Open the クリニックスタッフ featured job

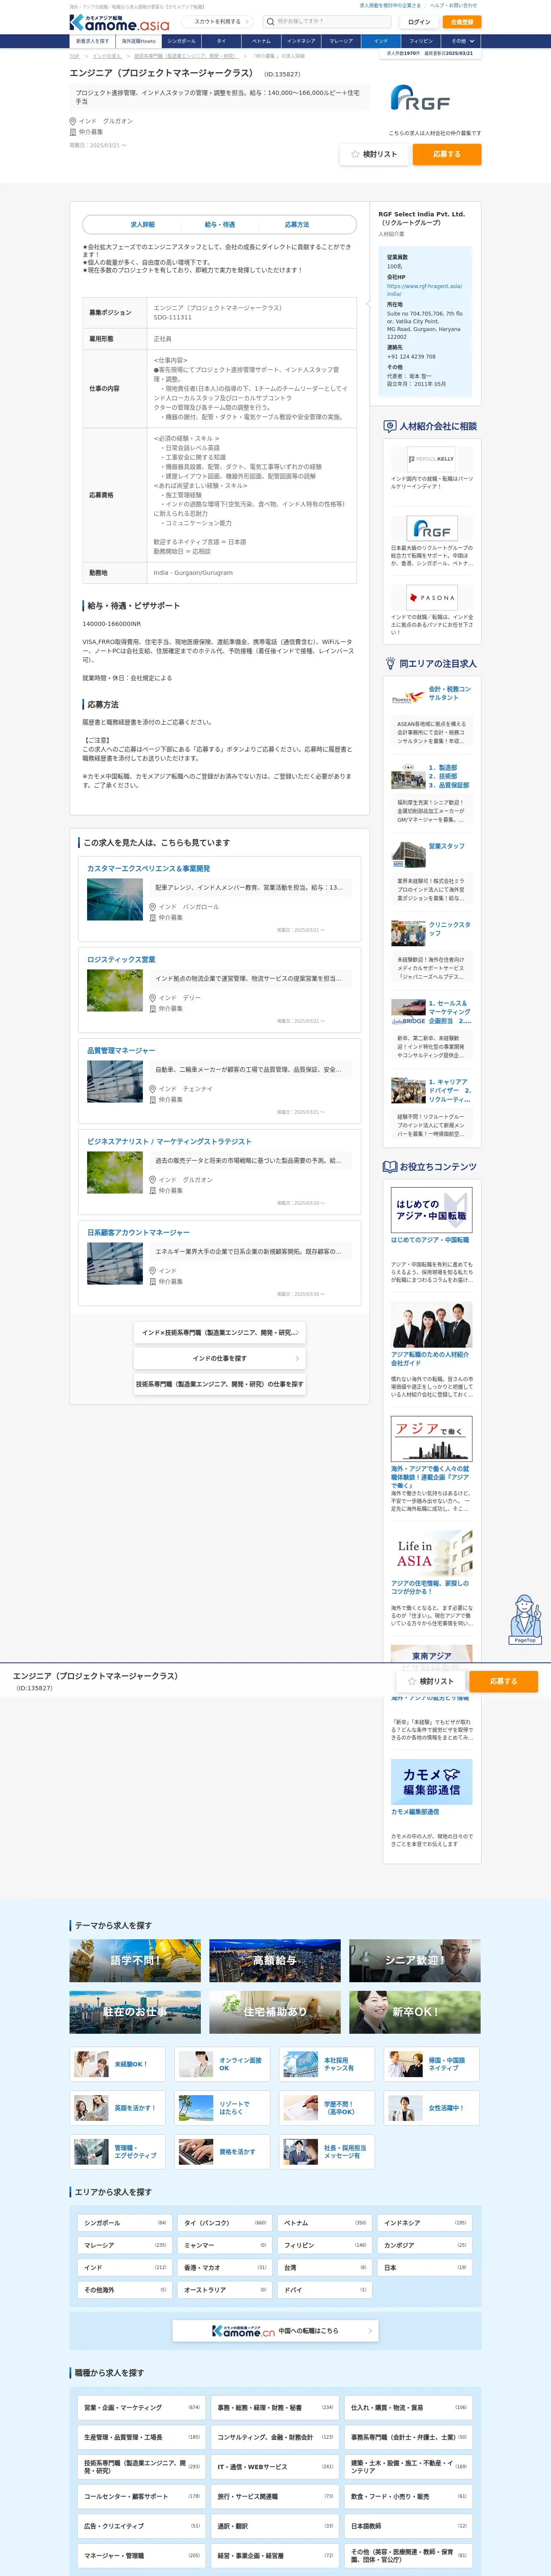click(450, 929)
